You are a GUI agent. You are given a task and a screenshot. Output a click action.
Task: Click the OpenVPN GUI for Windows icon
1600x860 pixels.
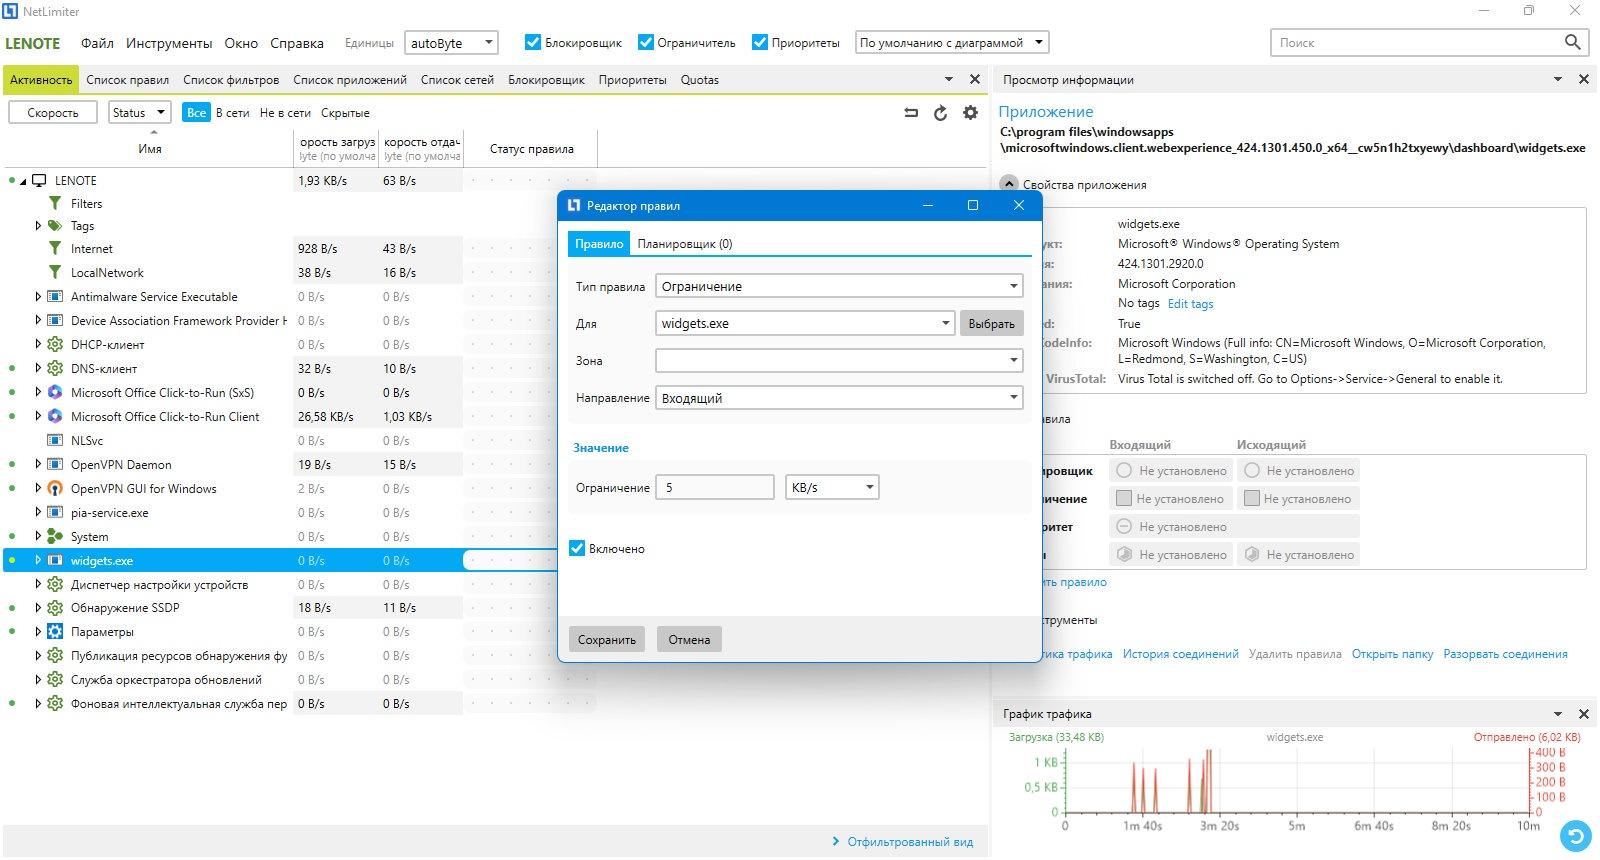[55, 489]
